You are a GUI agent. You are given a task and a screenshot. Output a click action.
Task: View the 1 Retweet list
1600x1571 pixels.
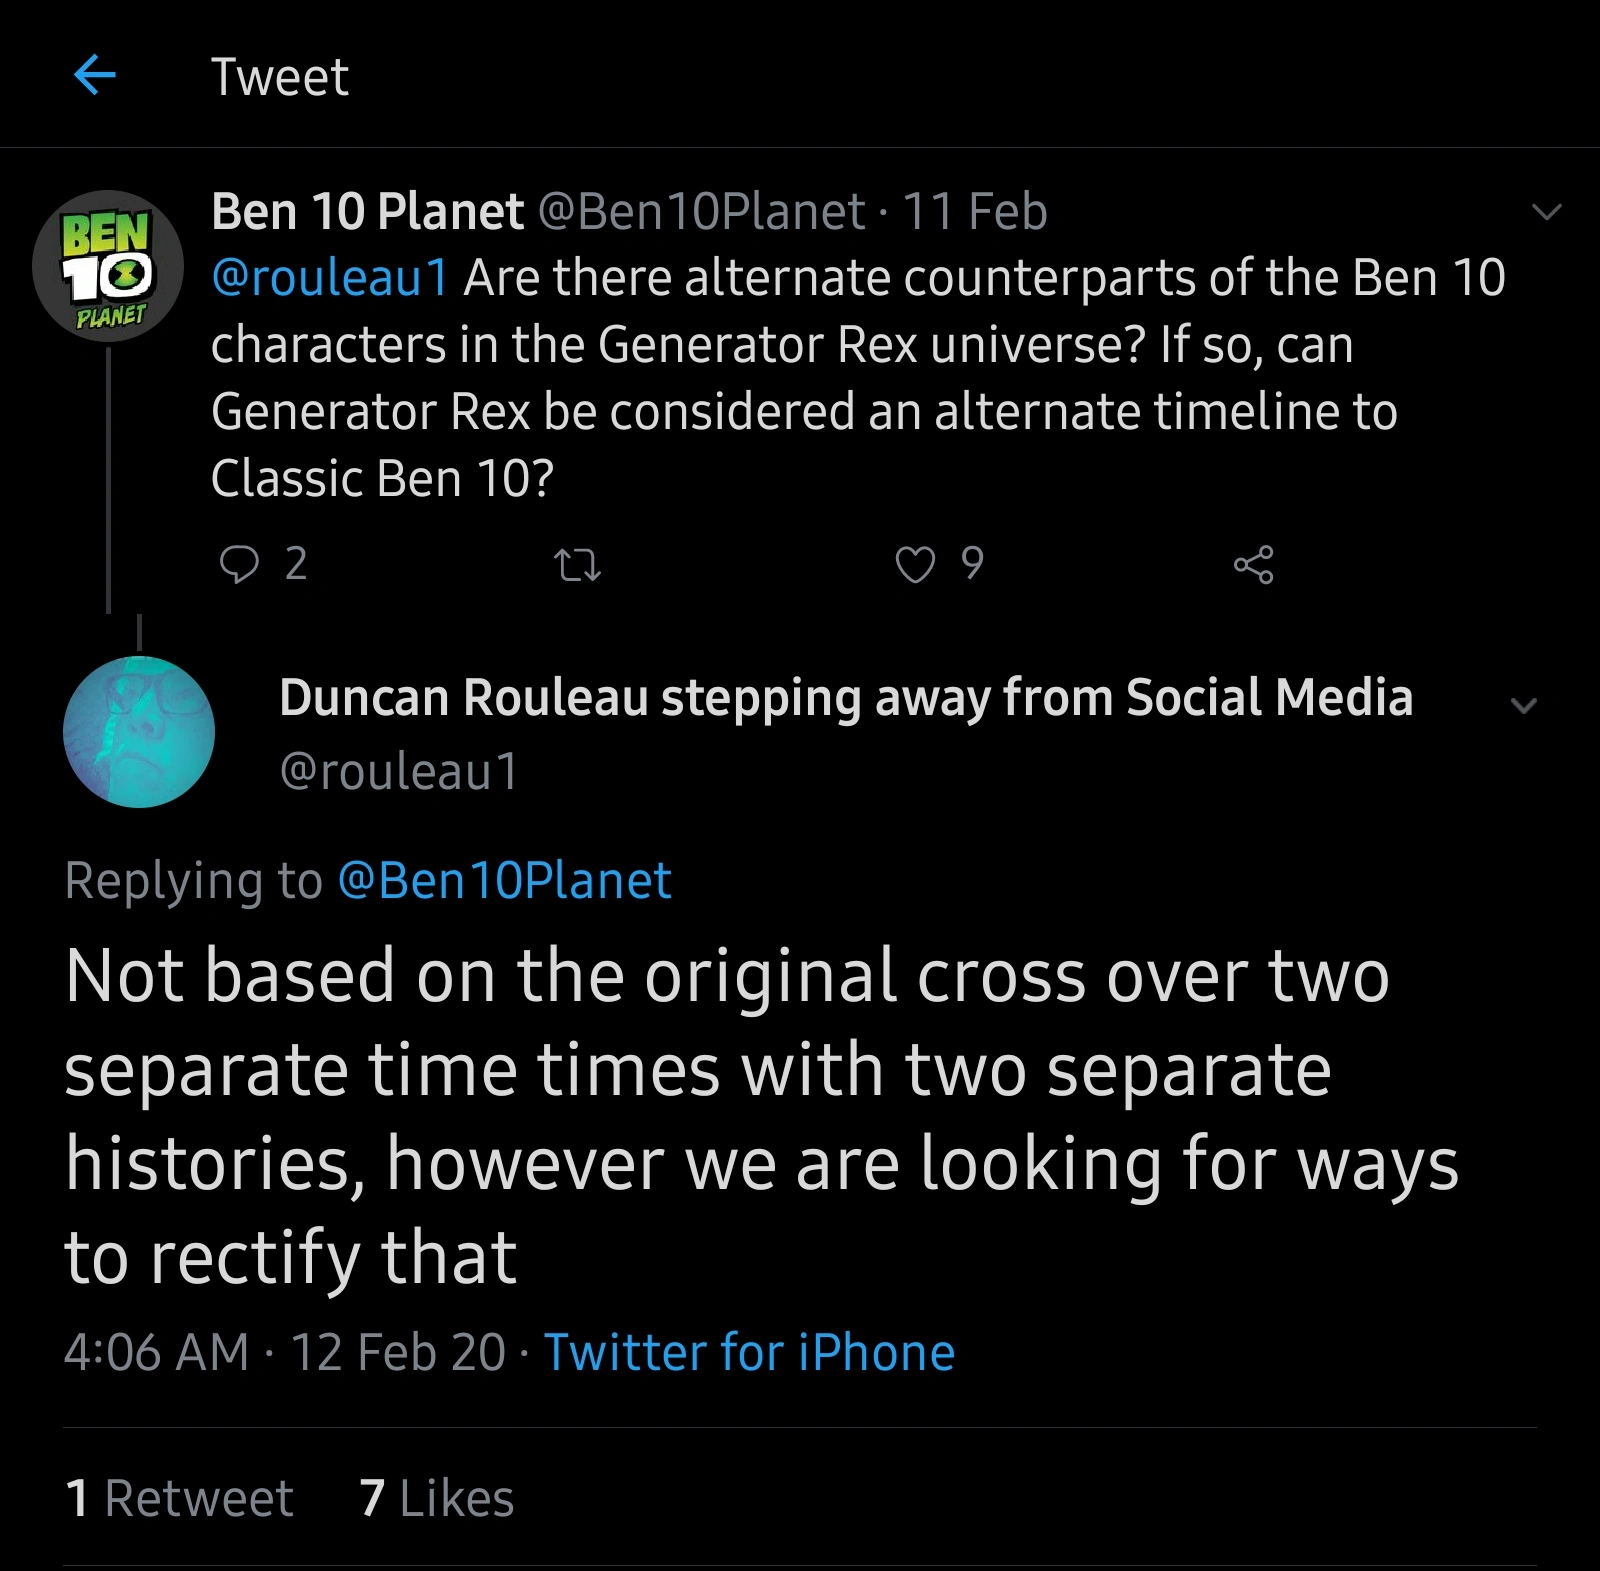(179, 1498)
